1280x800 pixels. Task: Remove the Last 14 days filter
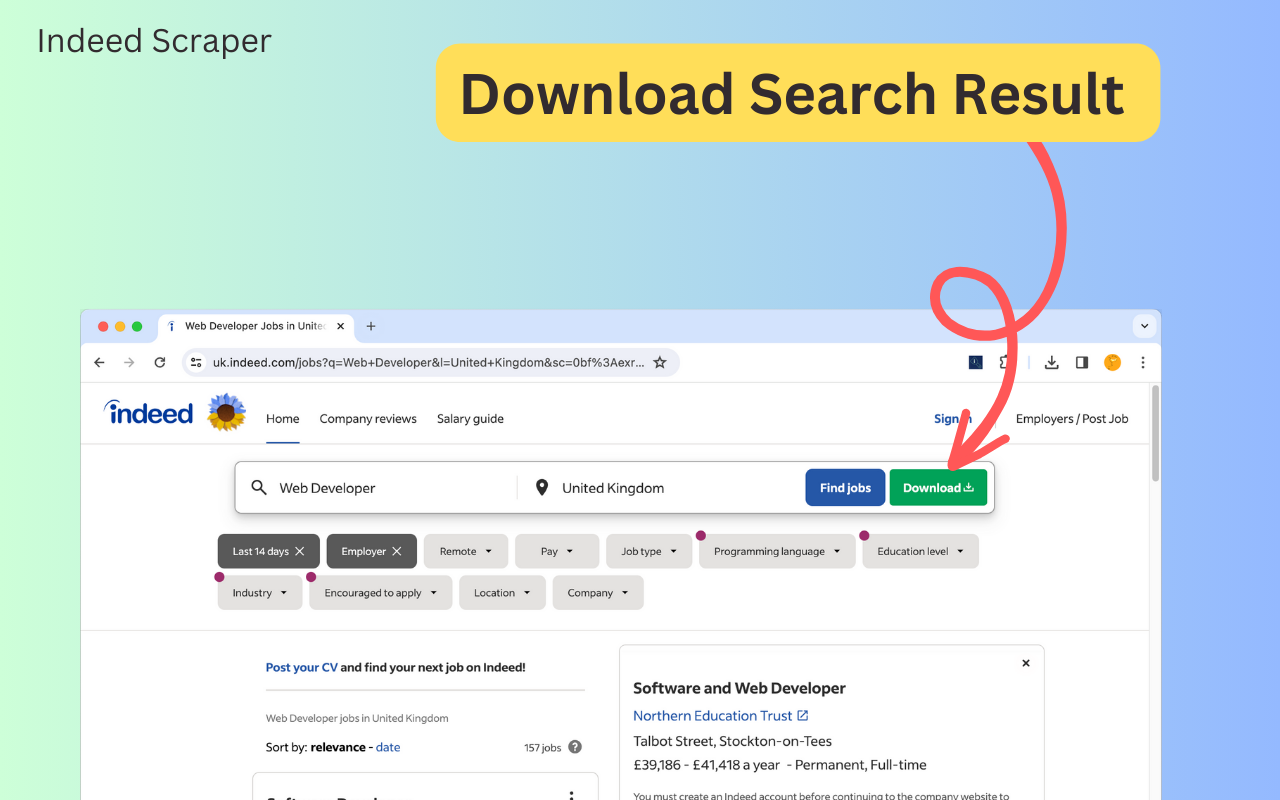click(299, 551)
